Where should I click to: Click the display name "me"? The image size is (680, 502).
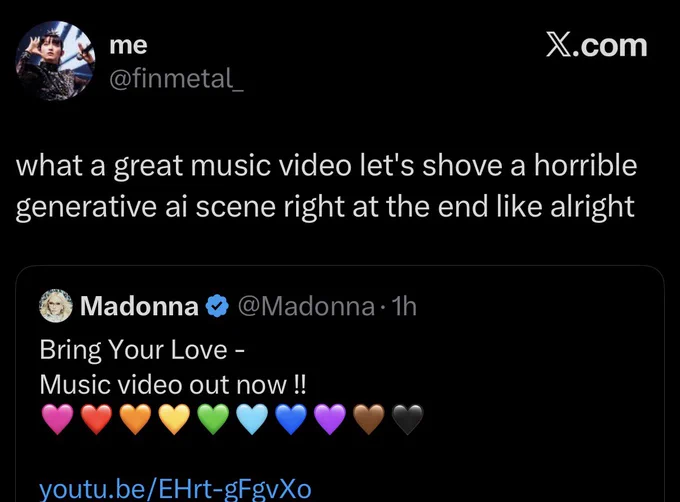click(x=128, y=46)
